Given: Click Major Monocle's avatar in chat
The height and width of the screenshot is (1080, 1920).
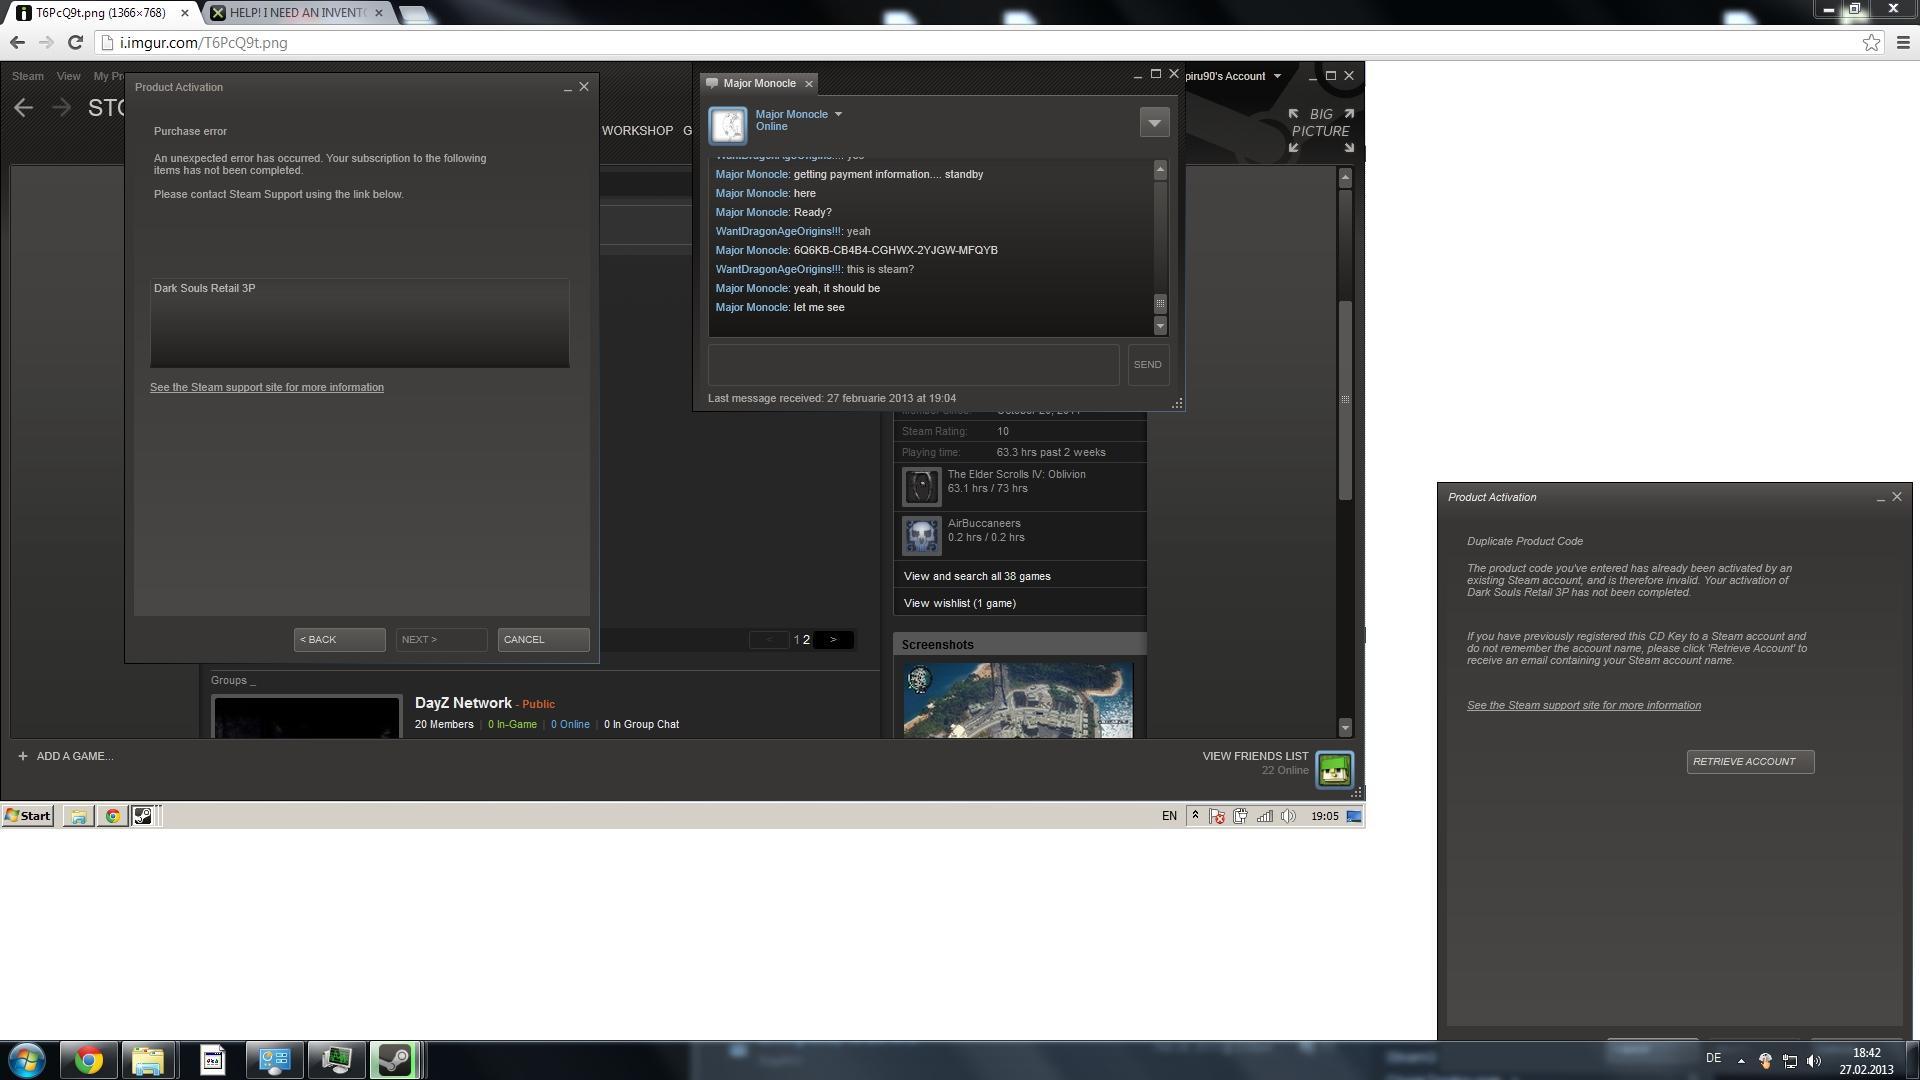Looking at the screenshot, I should 728,125.
